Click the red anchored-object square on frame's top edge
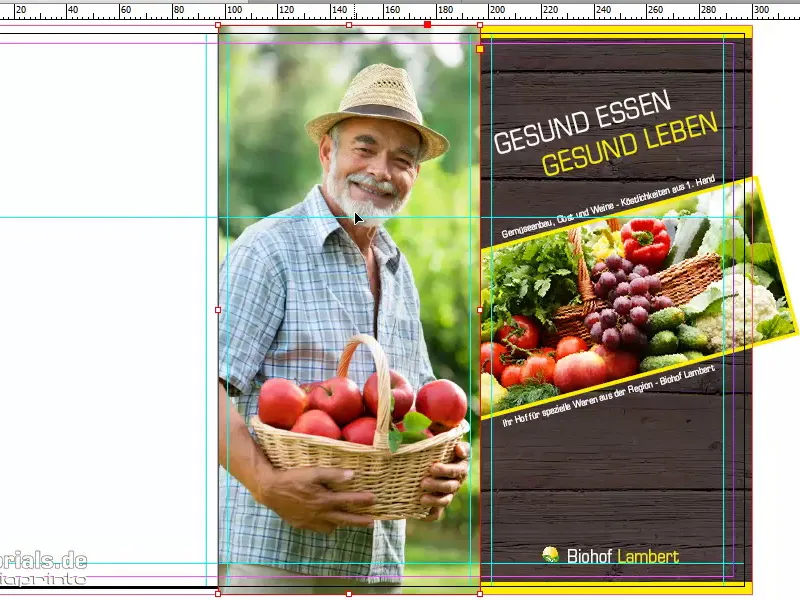The width and height of the screenshot is (800, 600). click(x=427, y=24)
